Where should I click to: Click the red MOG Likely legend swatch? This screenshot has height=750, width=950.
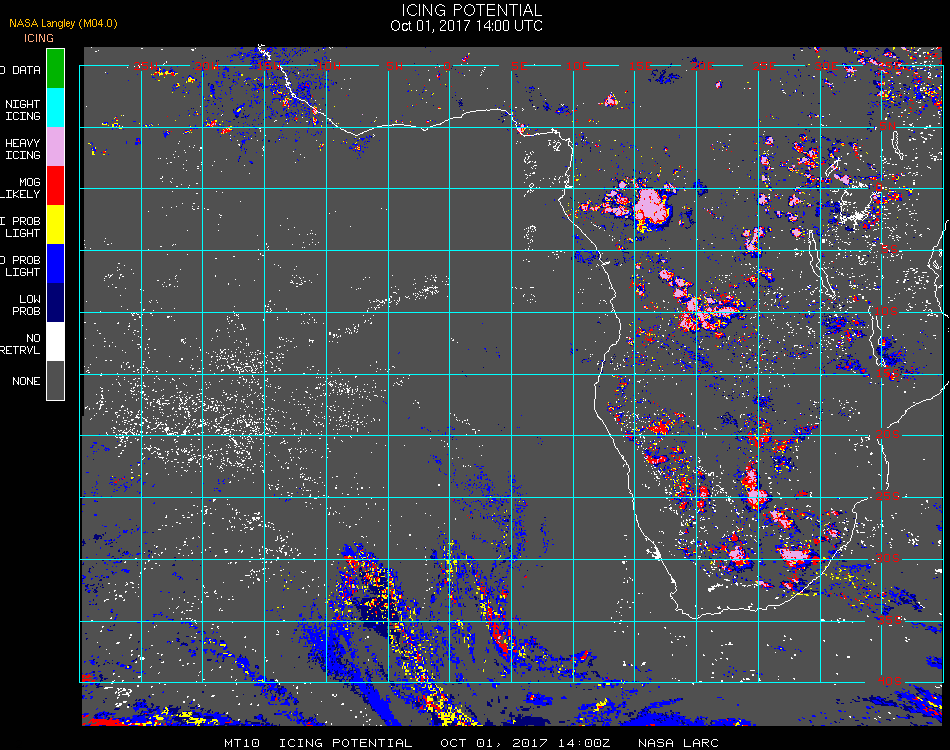(55, 185)
